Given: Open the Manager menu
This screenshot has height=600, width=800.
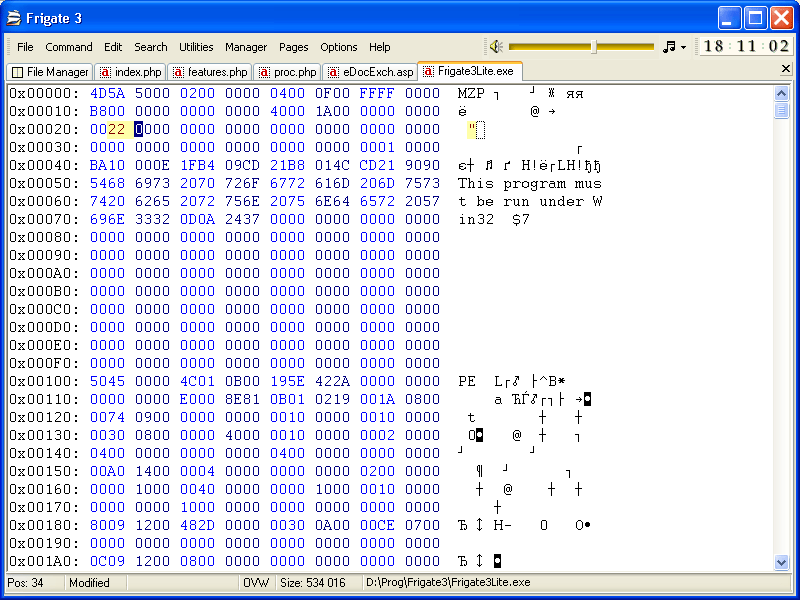Looking at the screenshot, I should (246, 47).
